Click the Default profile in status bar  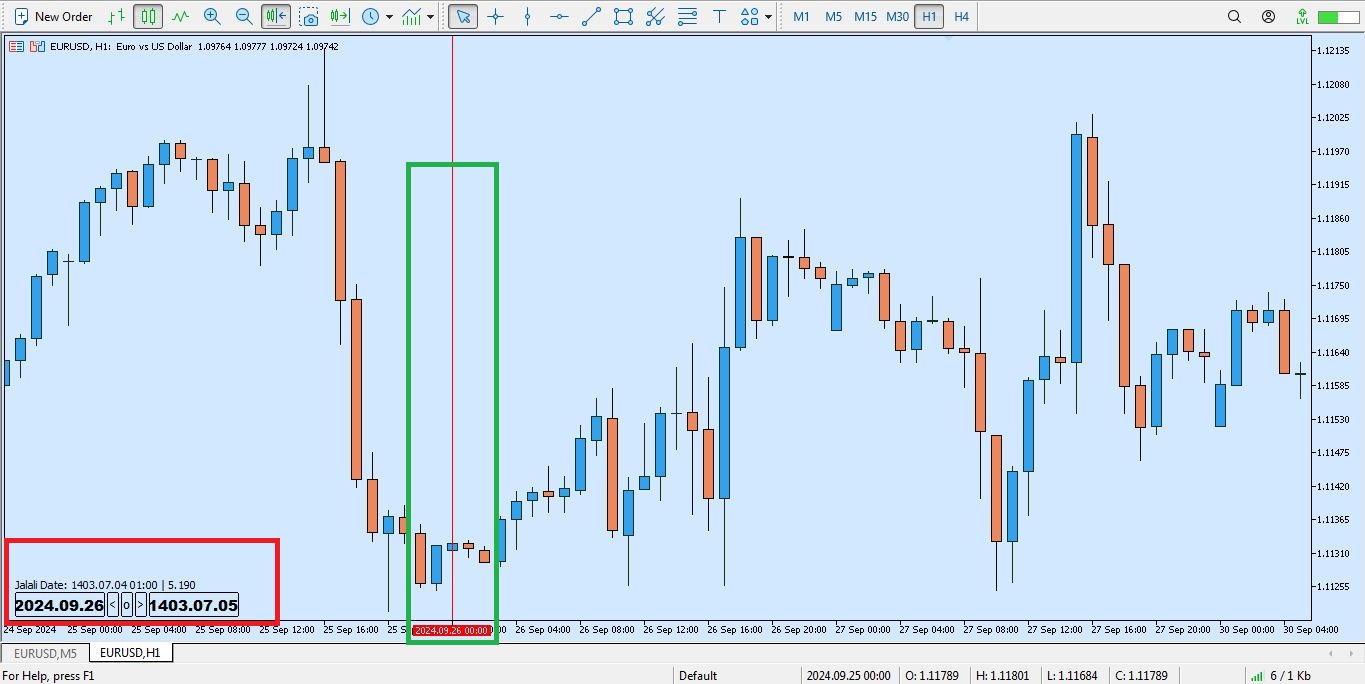coord(698,675)
